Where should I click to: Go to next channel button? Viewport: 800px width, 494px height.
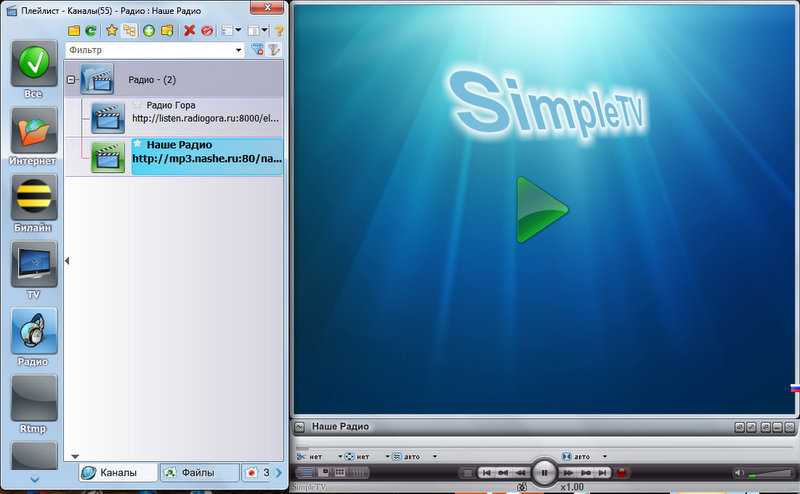[603, 473]
